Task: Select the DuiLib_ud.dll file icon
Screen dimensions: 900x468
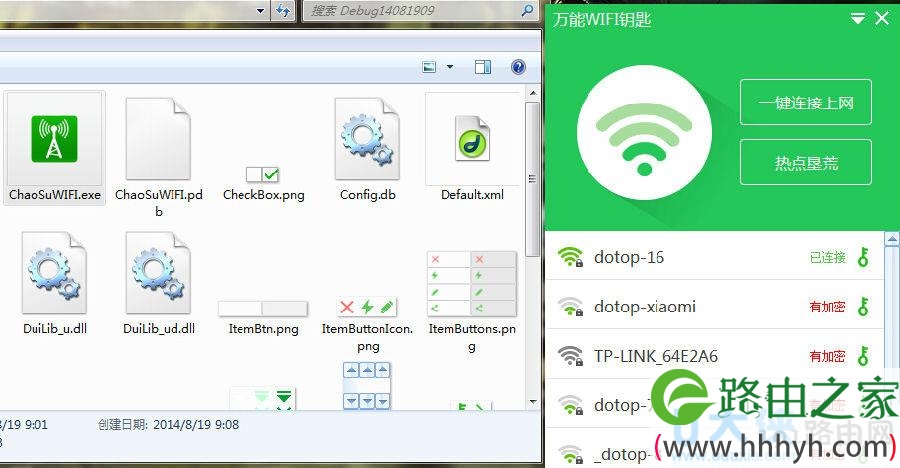Action: [158, 272]
